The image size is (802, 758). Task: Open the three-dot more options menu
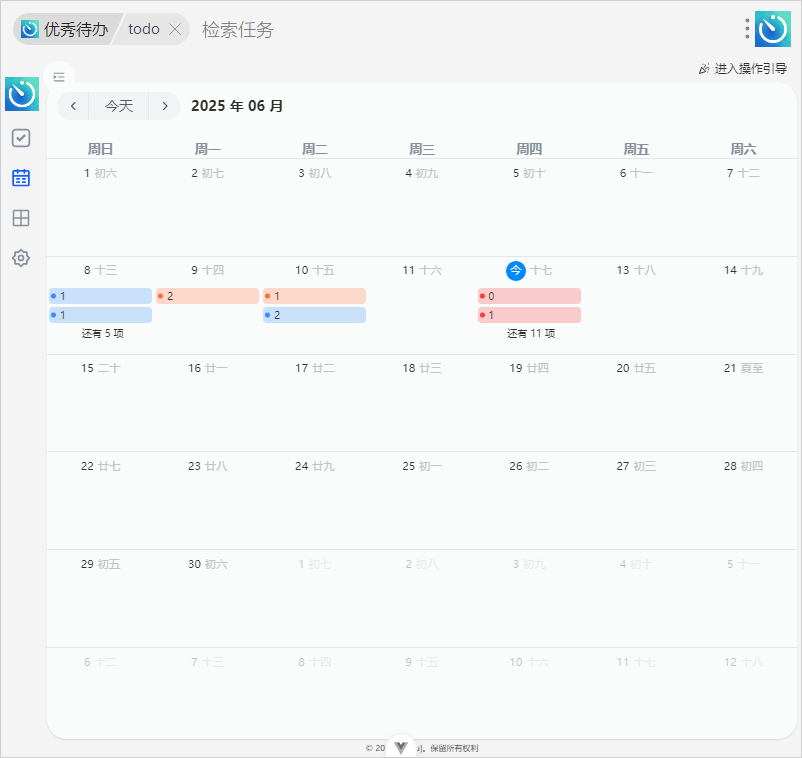coord(747,29)
